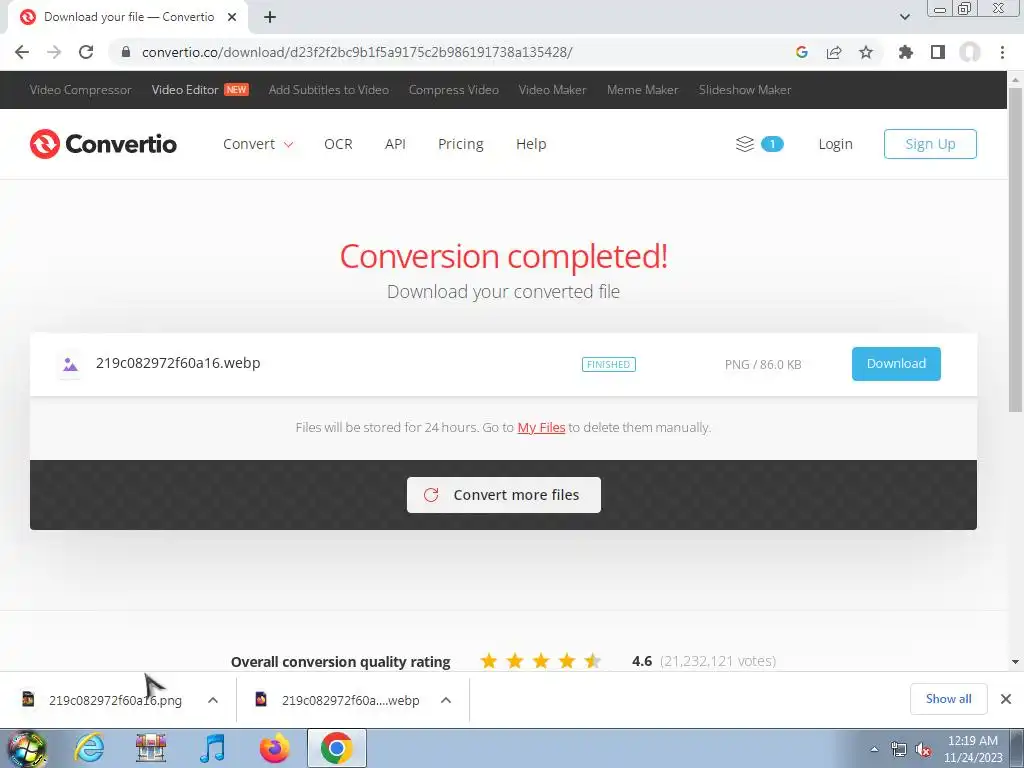Open the My Files link
1024x768 pixels.
541,428
